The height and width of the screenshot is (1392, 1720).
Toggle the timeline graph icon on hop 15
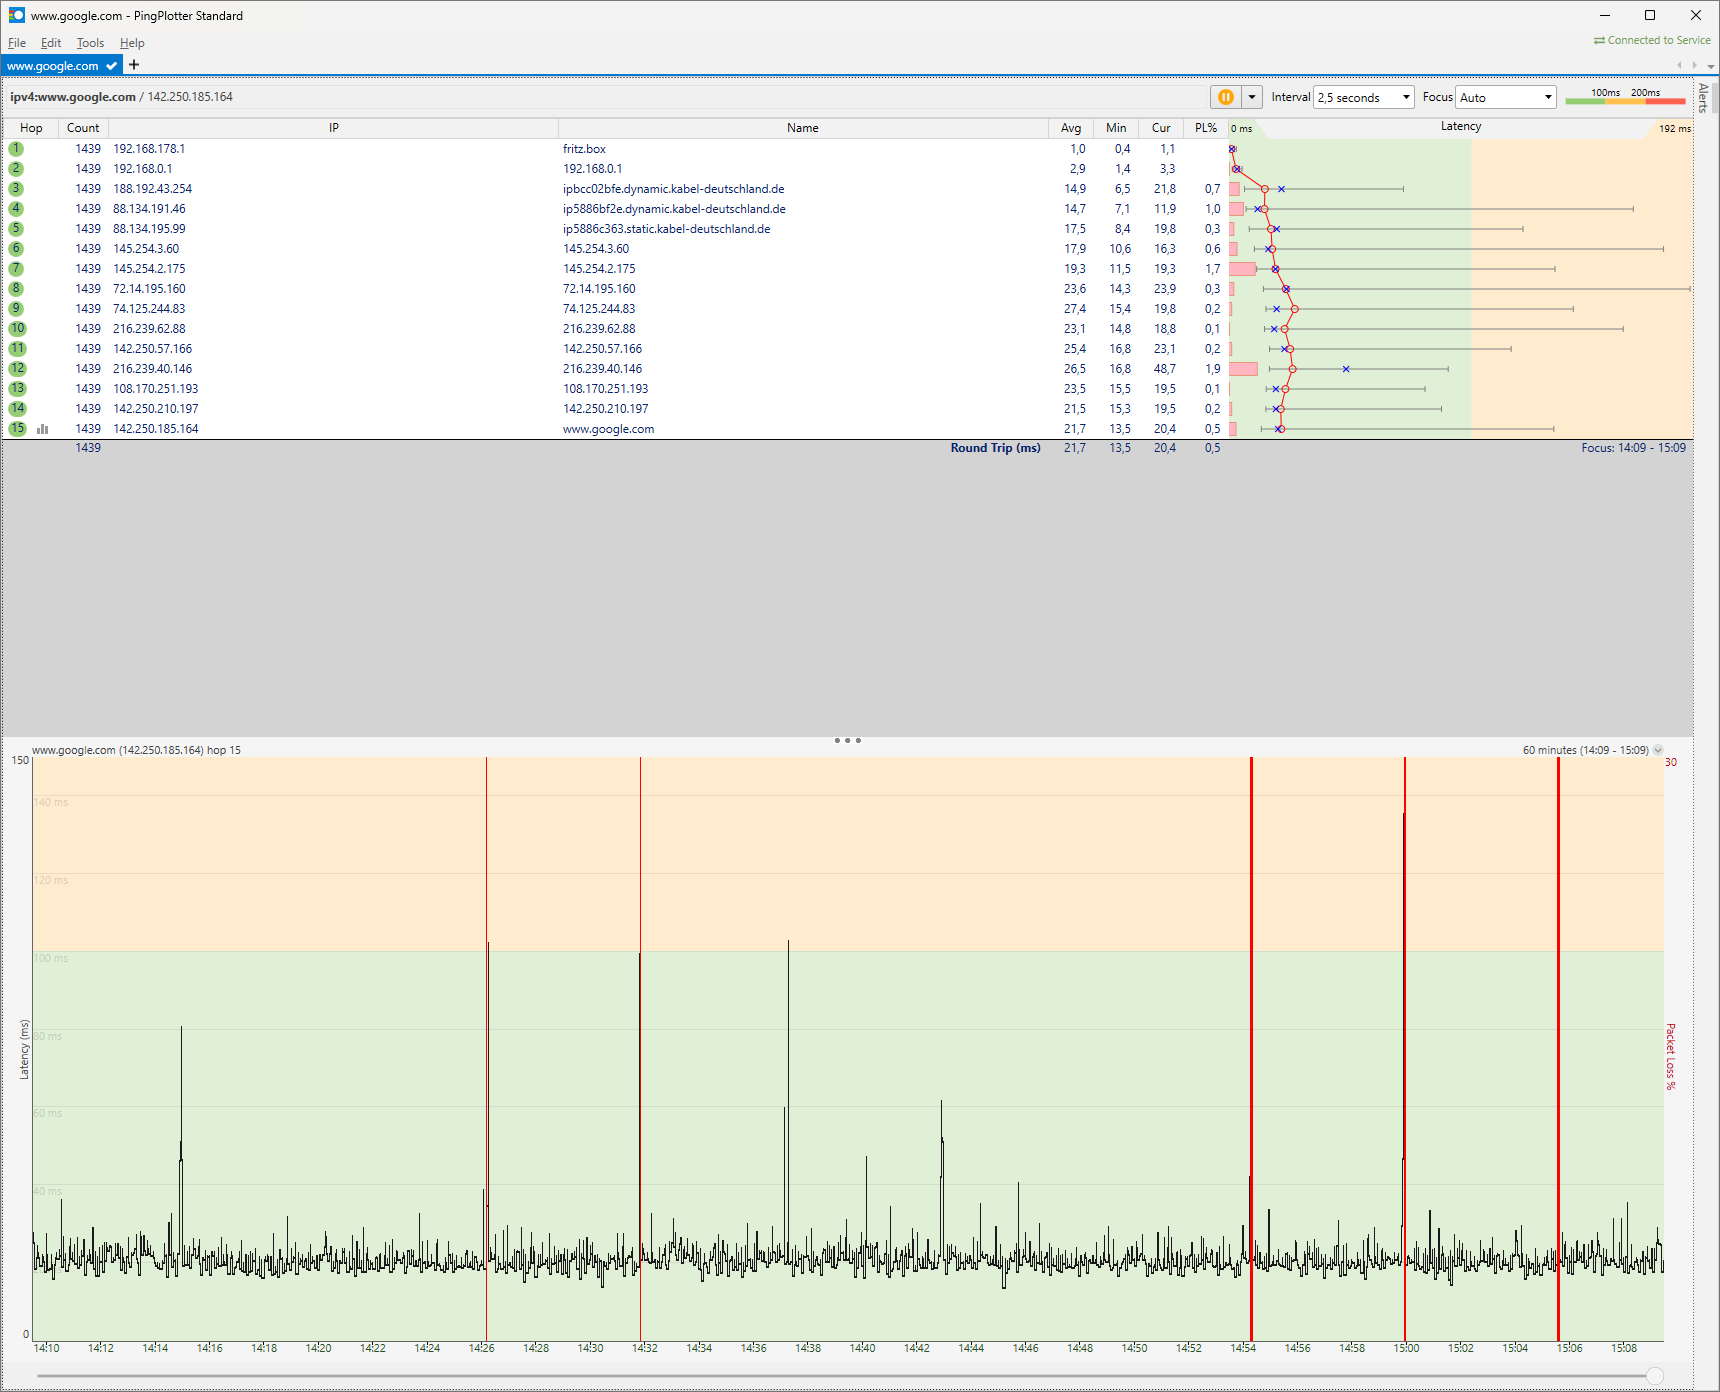43,429
